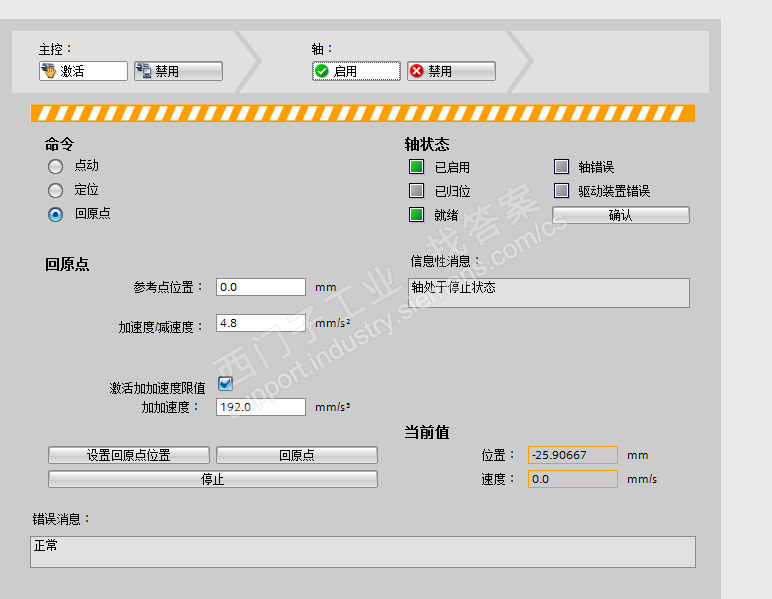Select the 定位 radio option
Screen dimensions: 772x599
point(56,190)
